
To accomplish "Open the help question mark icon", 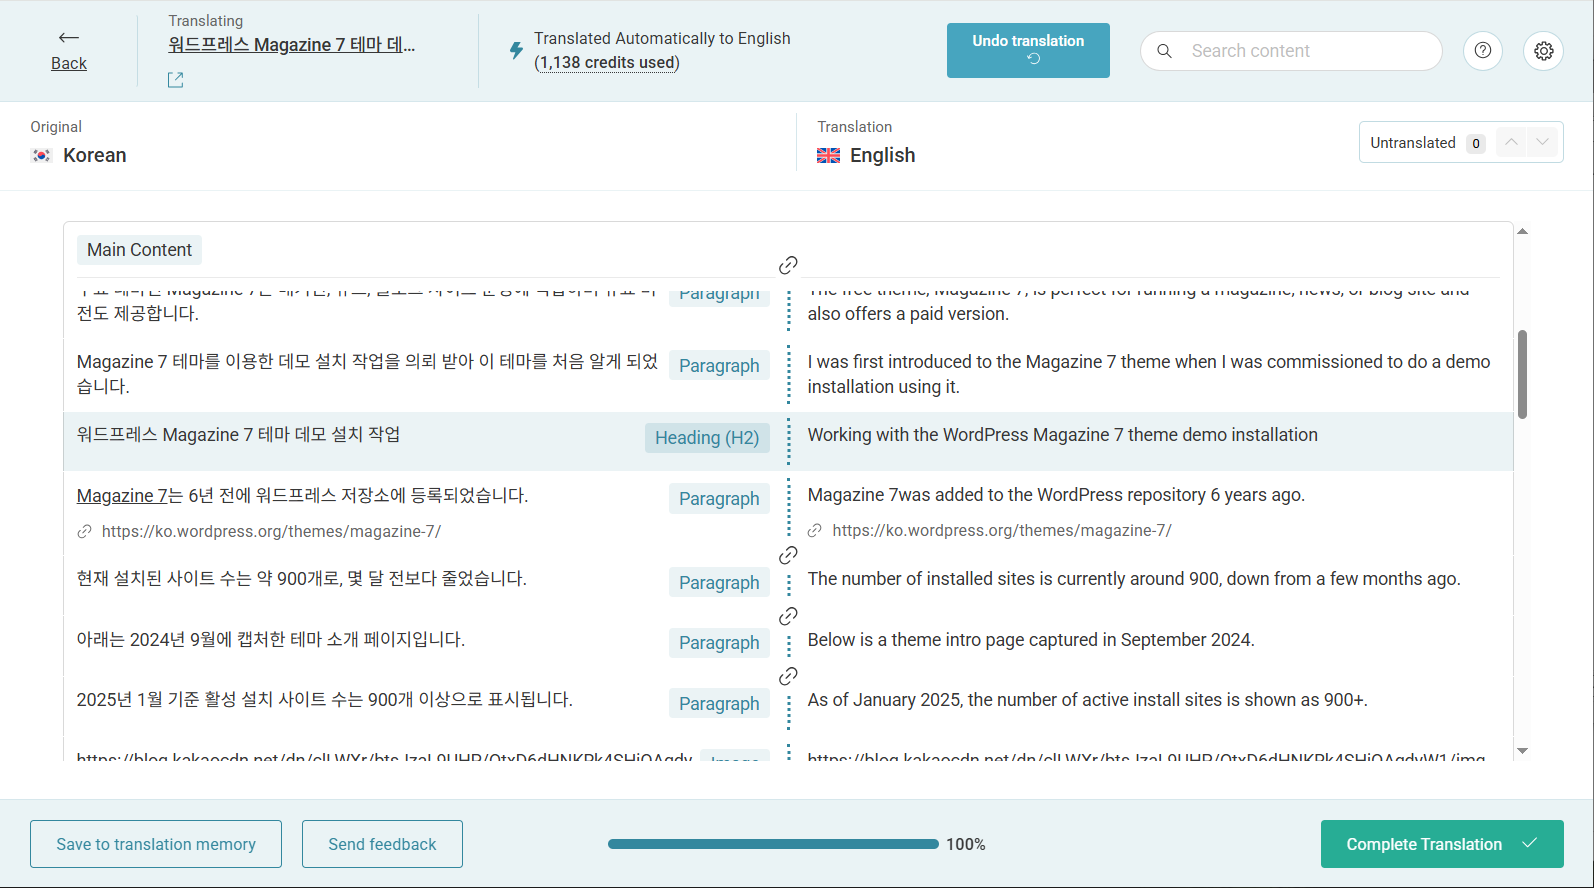I will [1483, 50].
